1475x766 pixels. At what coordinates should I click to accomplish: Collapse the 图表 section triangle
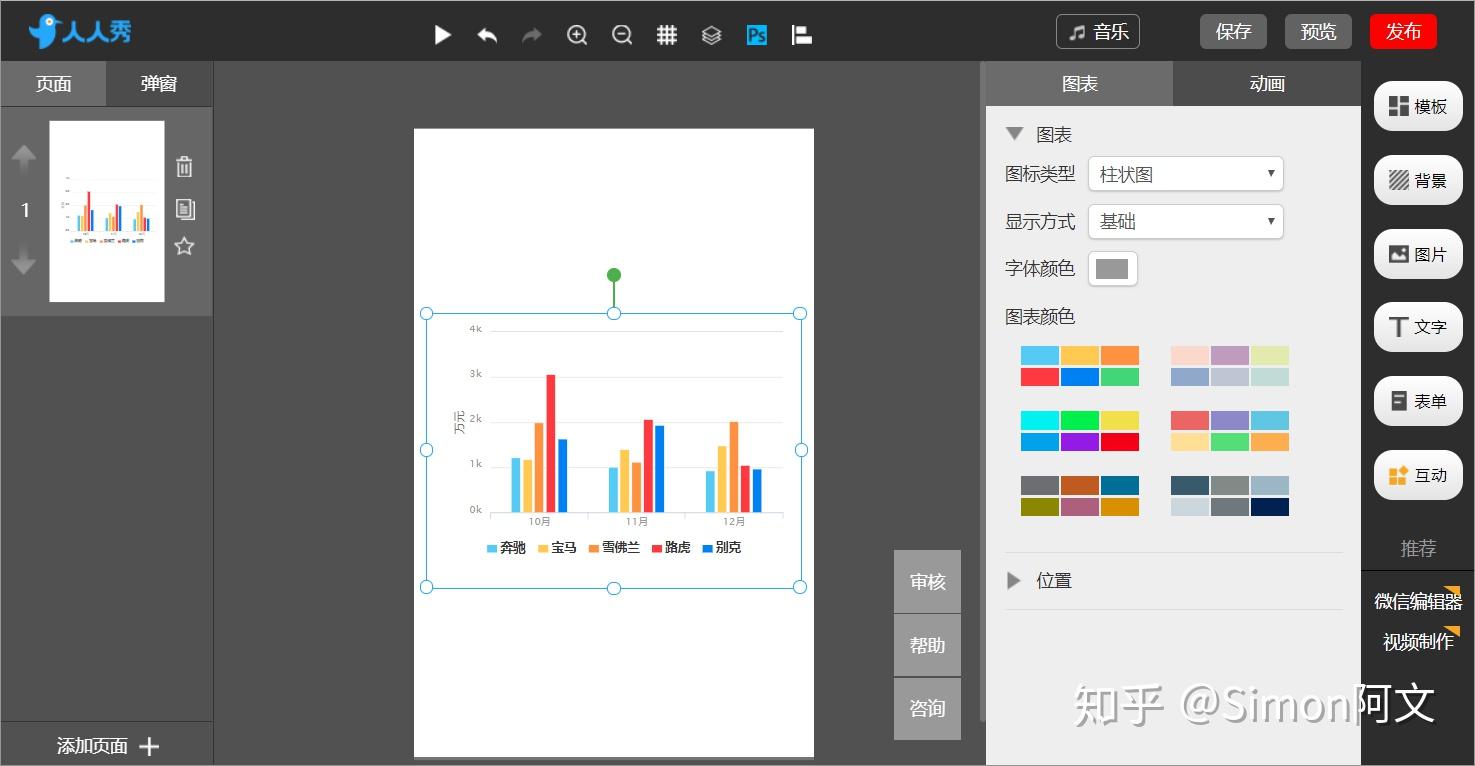(x=1015, y=133)
